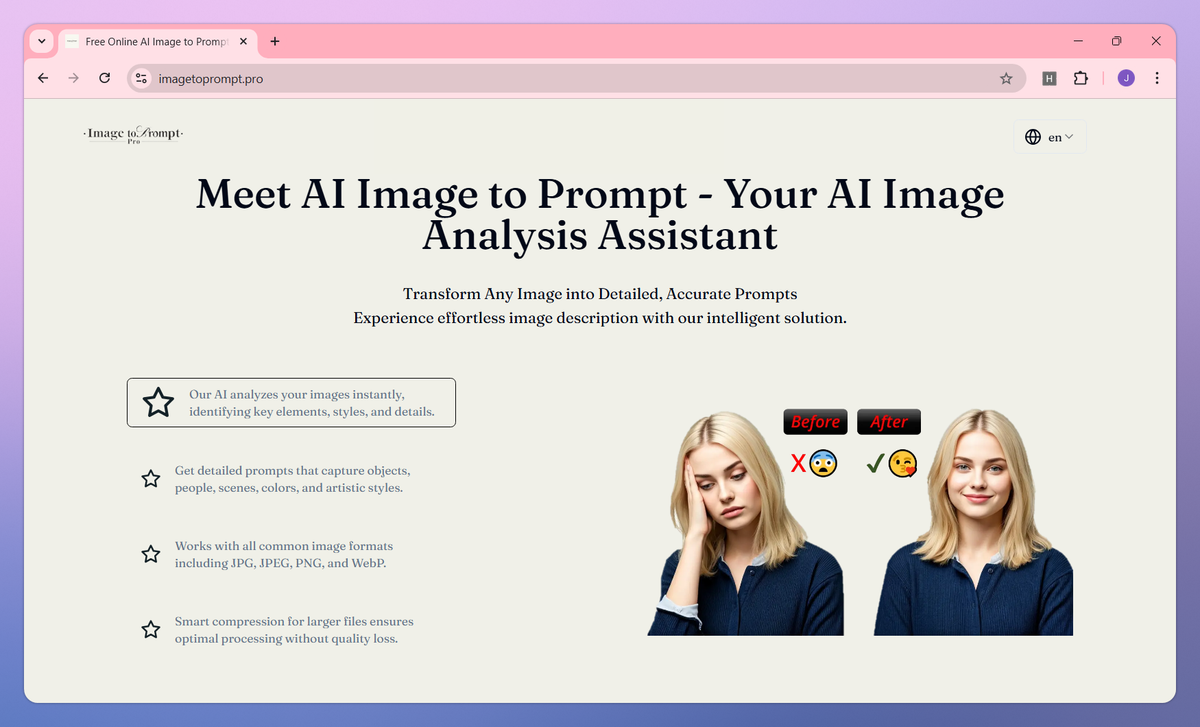The height and width of the screenshot is (727, 1200).
Task: Bookmark the page with the star icon
Action: point(1006,77)
